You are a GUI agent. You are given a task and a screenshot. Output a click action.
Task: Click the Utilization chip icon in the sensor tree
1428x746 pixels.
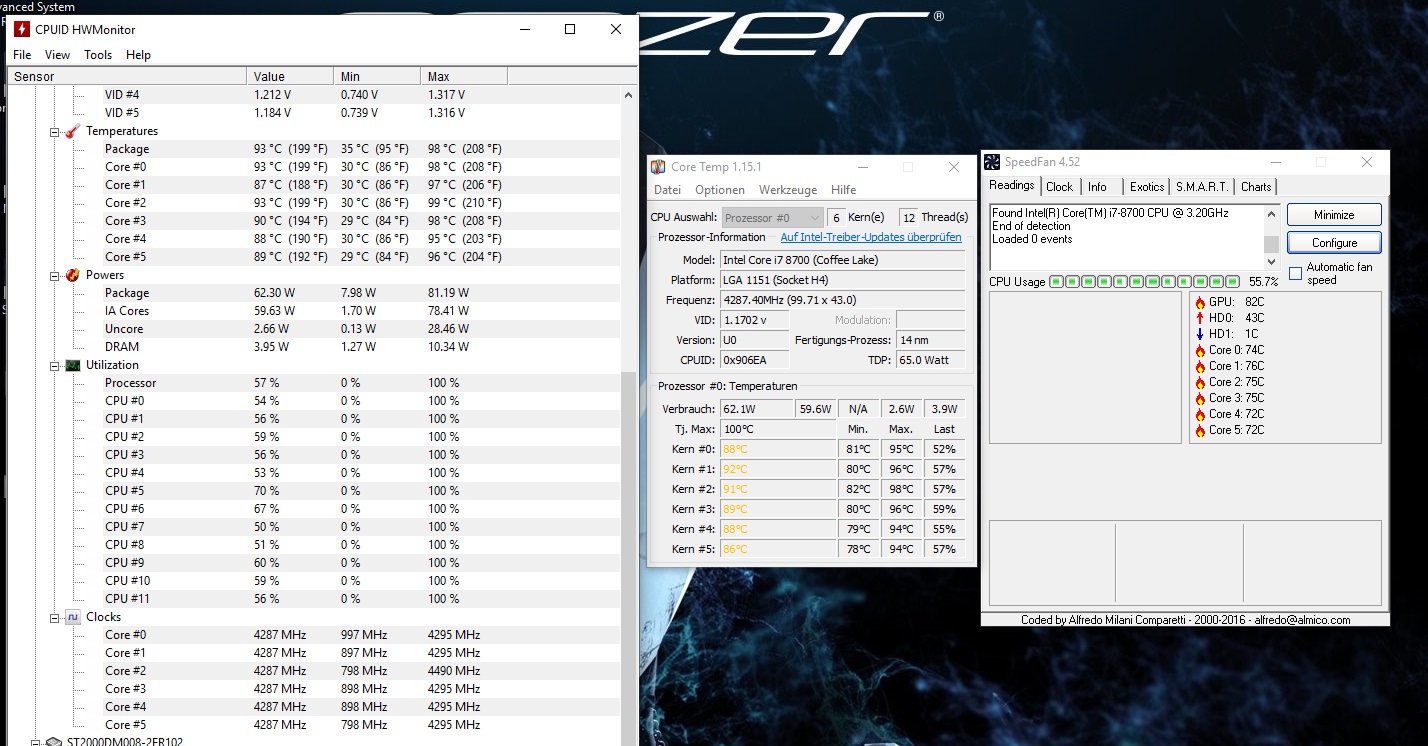pos(72,365)
